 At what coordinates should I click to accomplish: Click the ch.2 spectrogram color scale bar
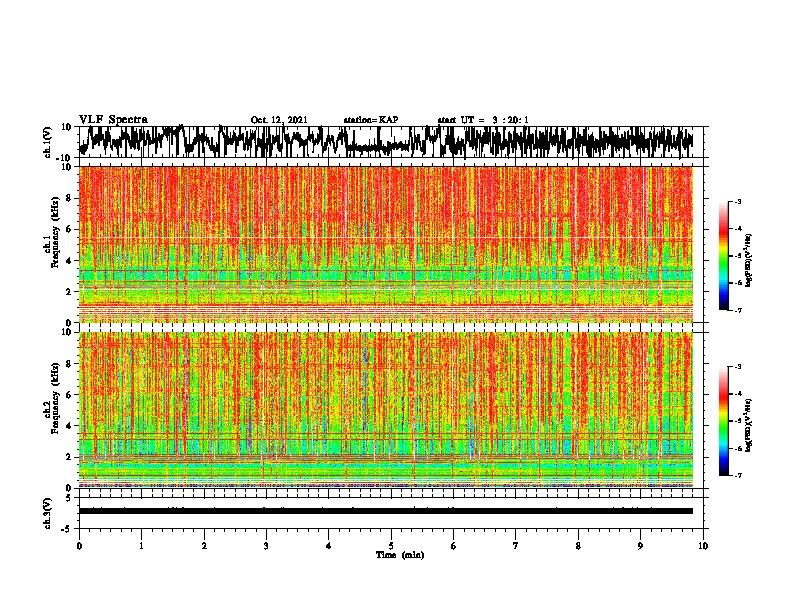tap(723, 421)
